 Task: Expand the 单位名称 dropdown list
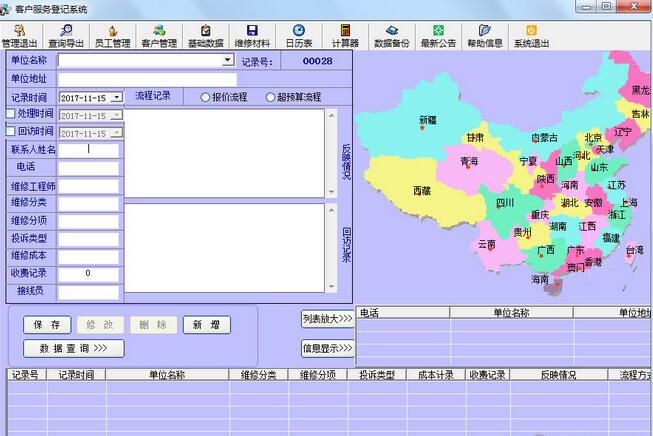click(228, 61)
